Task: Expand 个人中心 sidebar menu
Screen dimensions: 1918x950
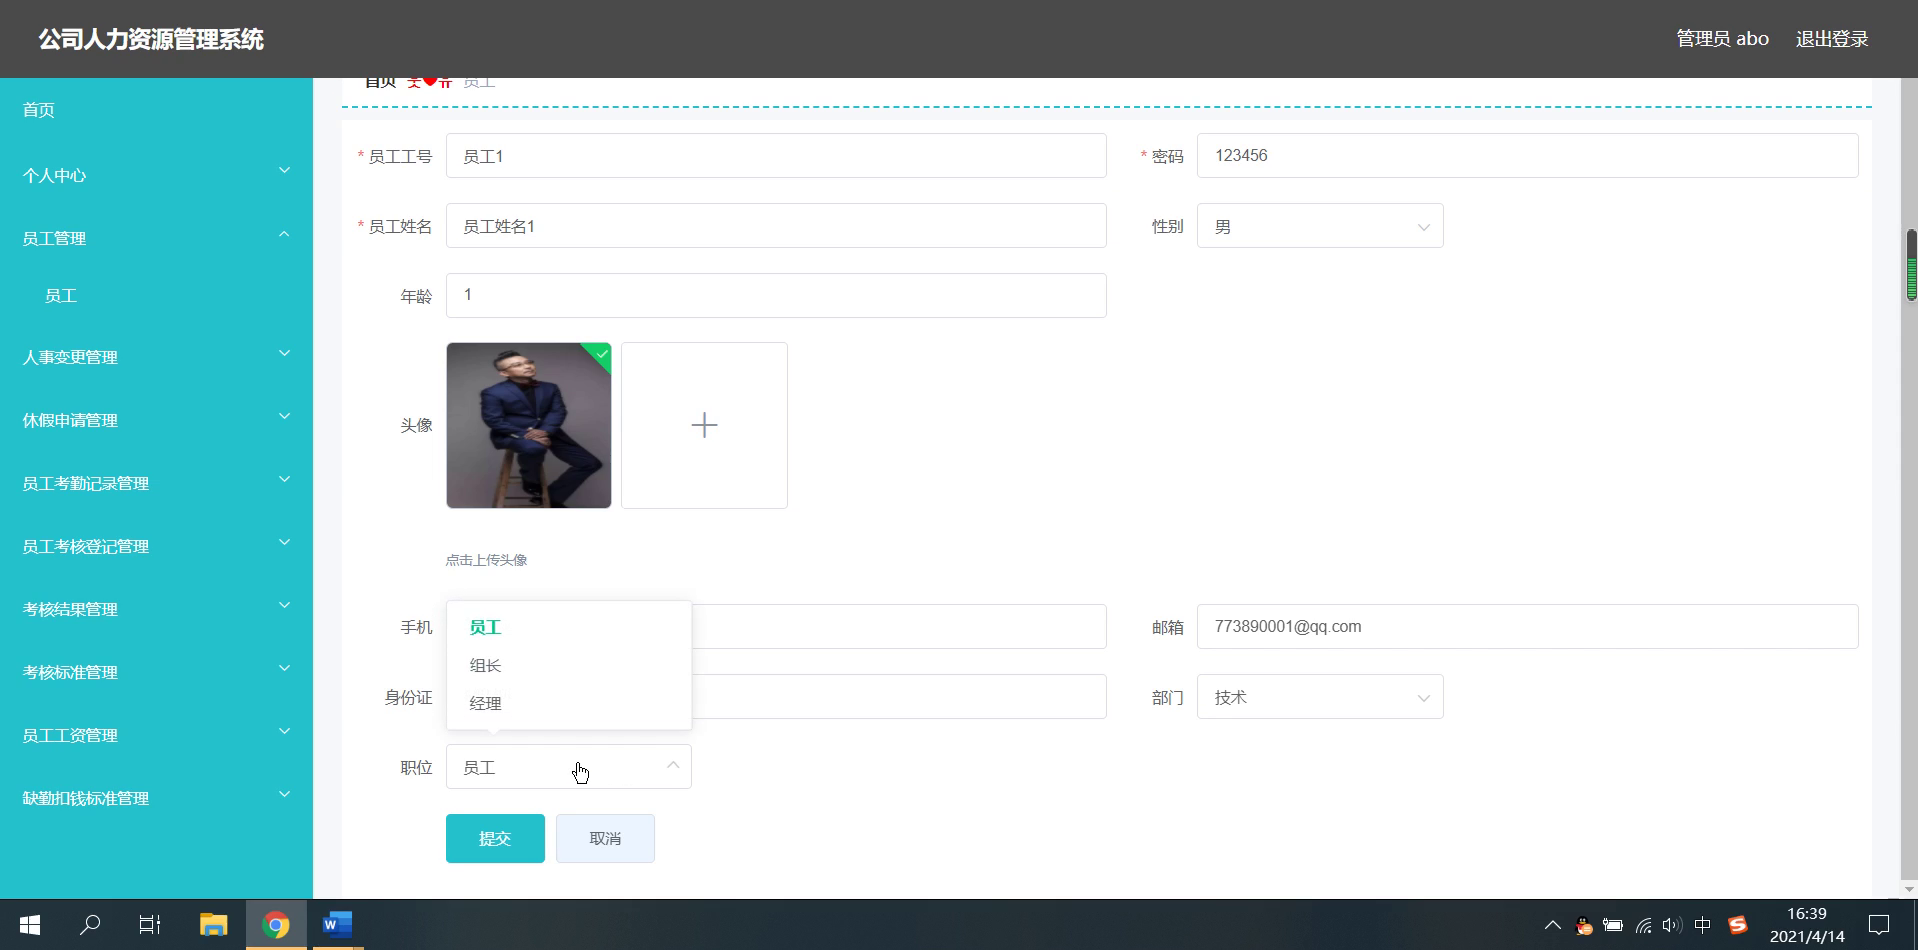Action: click(x=156, y=175)
